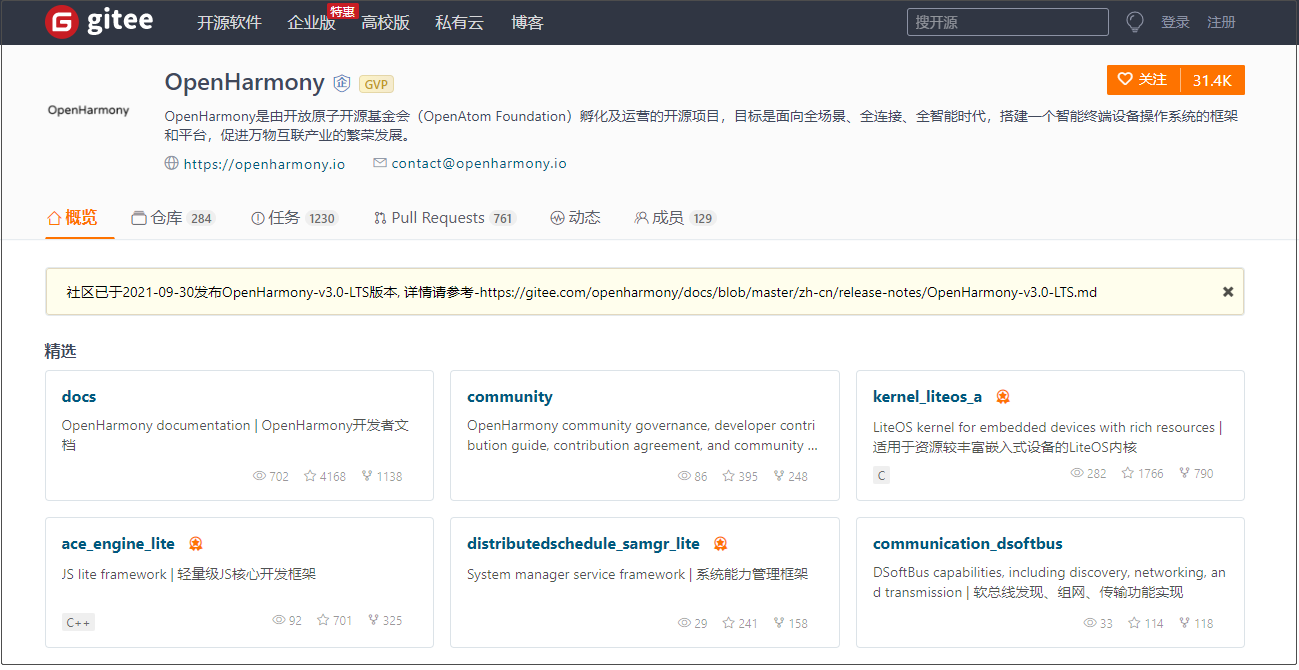Open 博客 in the top navigation
This screenshot has width=1299, height=670.
527,22
